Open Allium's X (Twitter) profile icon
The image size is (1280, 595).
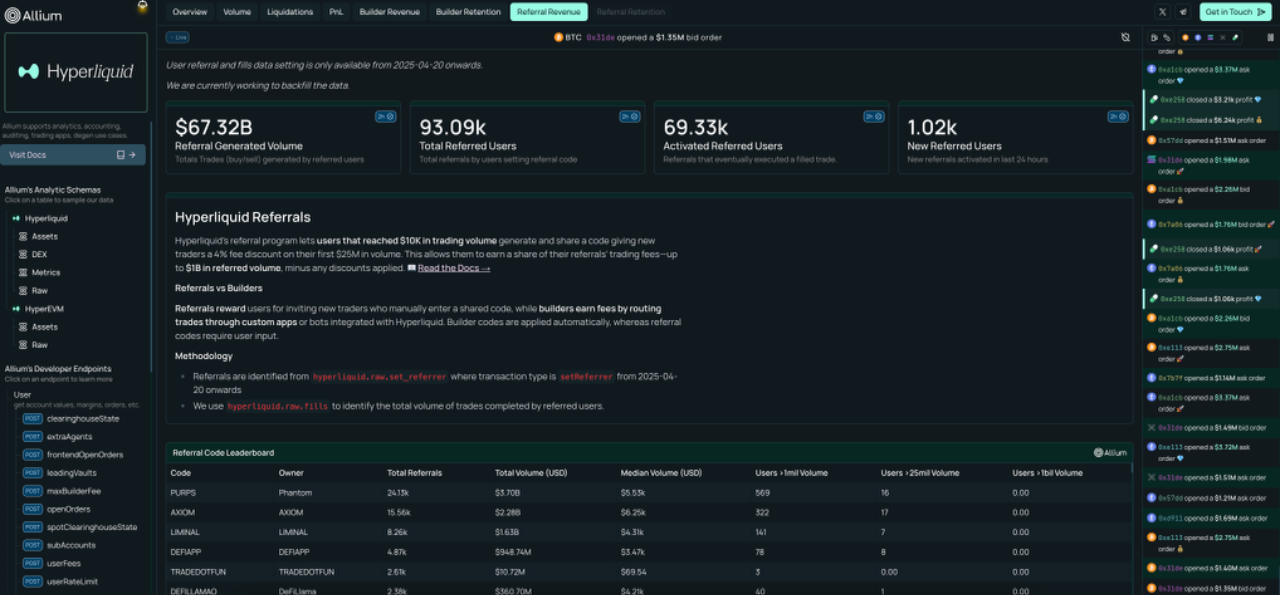tap(1162, 12)
